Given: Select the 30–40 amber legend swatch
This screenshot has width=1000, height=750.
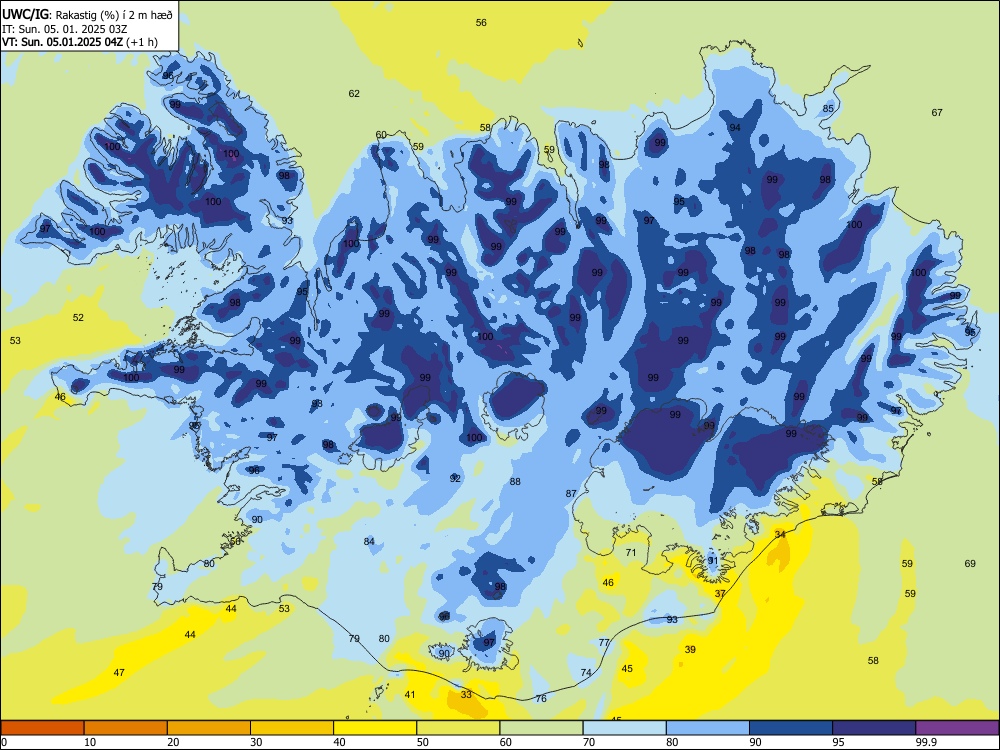Looking at the screenshot, I should [292, 728].
